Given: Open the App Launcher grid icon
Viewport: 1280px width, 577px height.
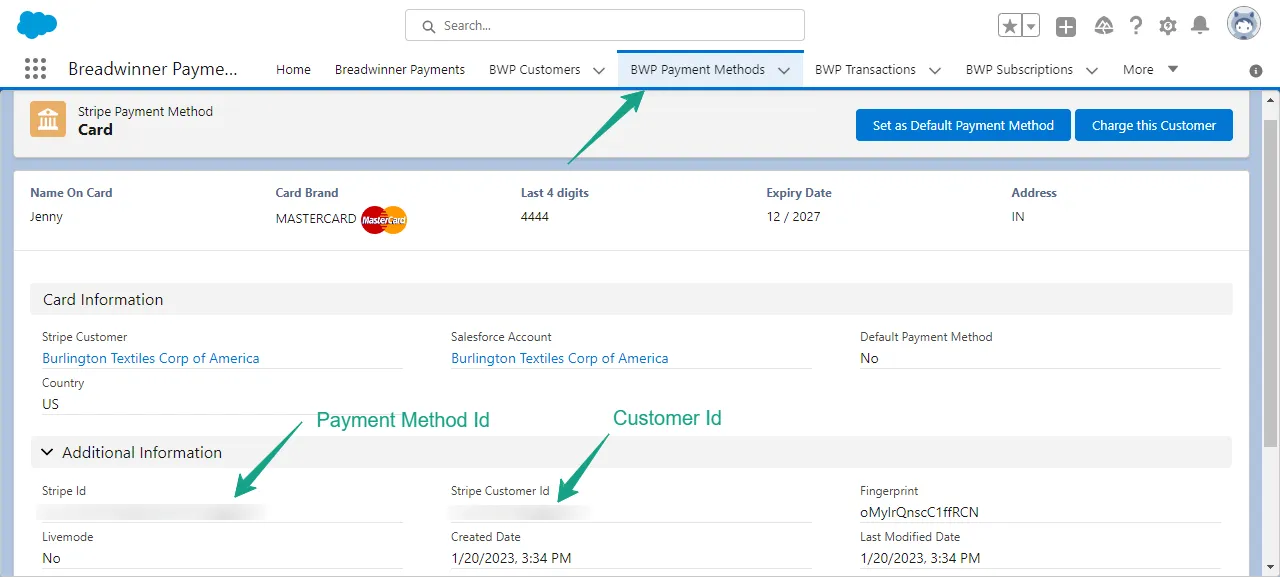Looking at the screenshot, I should (x=35, y=69).
